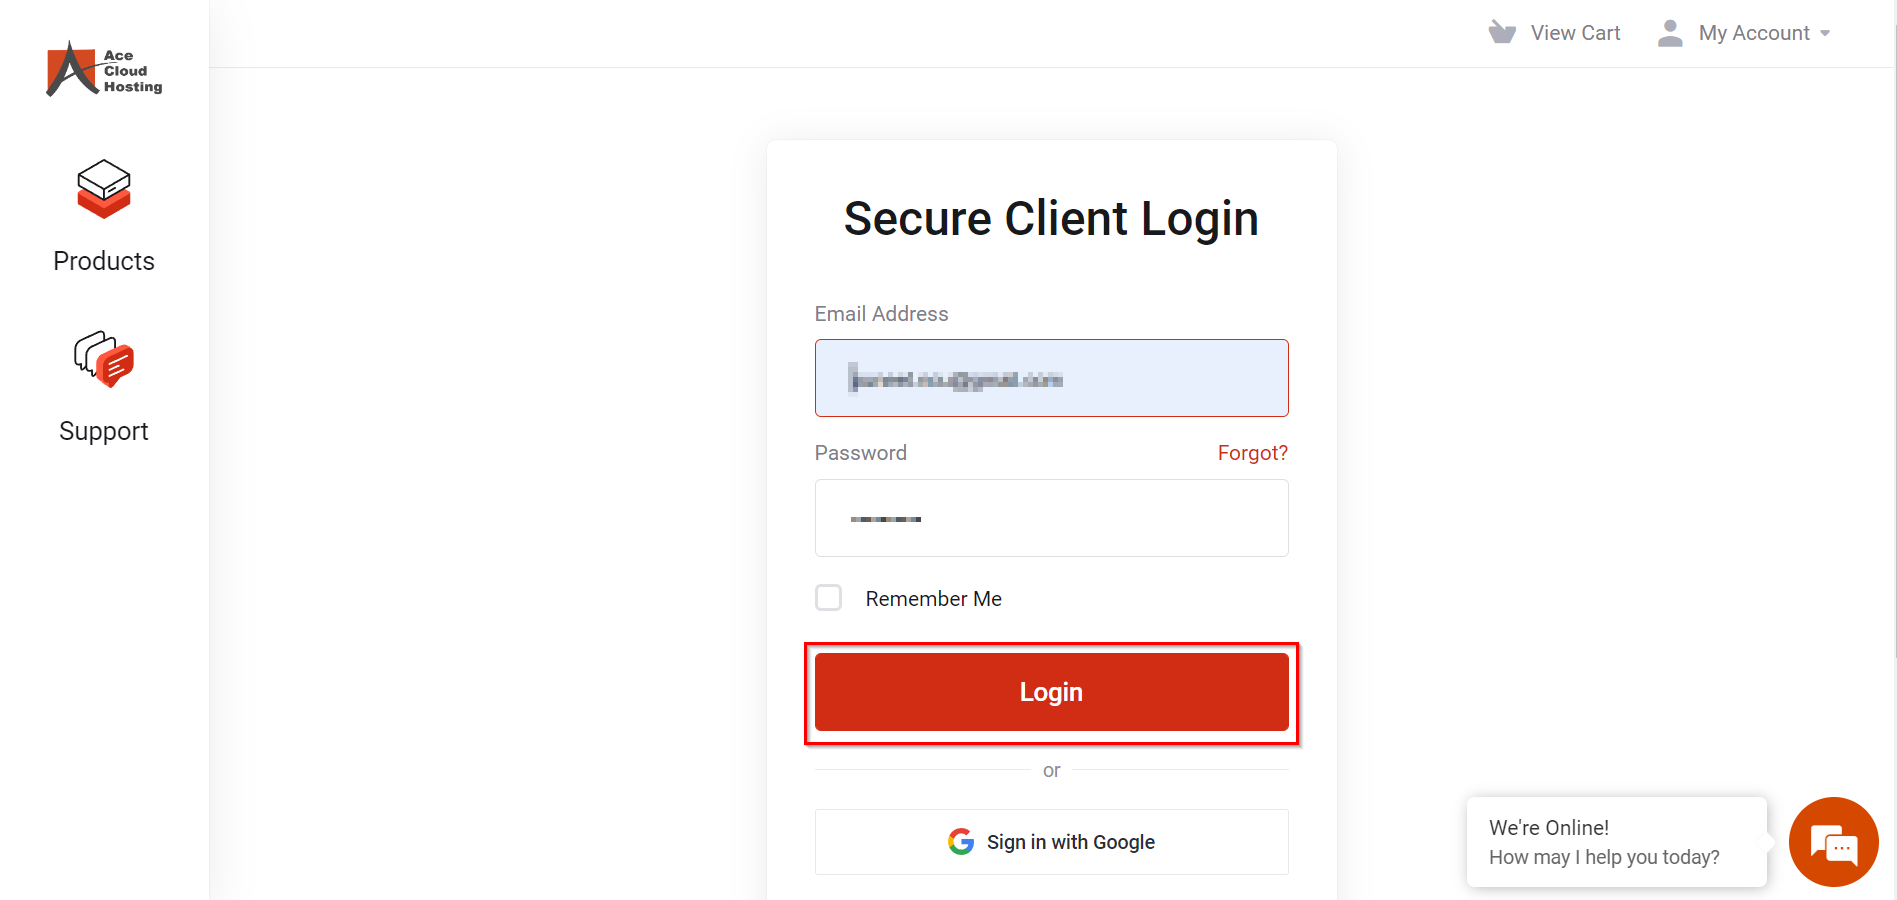The width and height of the screenshot is (1897, 900).
Task: Focus the Email Address field
Action: [1051, 378]
